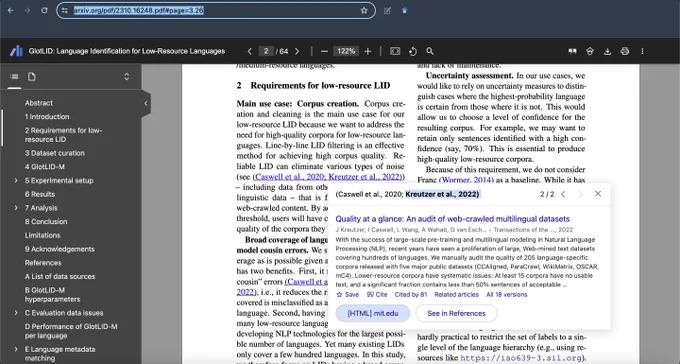
Task: Edit the current page number field
Action: point(266,51)
